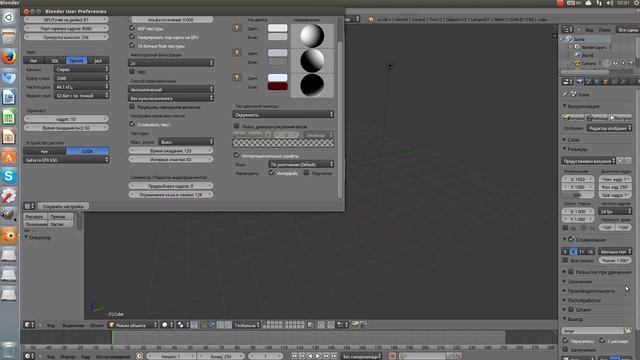Open the Выделение menu in 3D view header

pyautogui.click(x=73, y=325)
